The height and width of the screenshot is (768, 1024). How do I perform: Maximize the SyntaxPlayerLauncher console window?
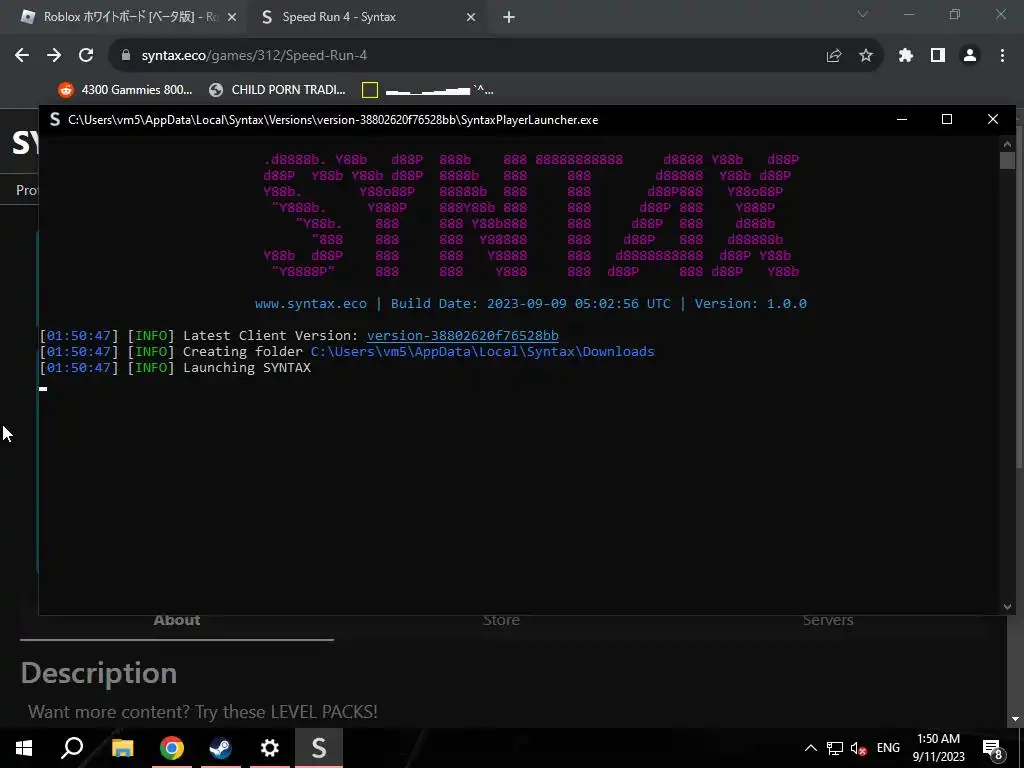click(947, 120)
